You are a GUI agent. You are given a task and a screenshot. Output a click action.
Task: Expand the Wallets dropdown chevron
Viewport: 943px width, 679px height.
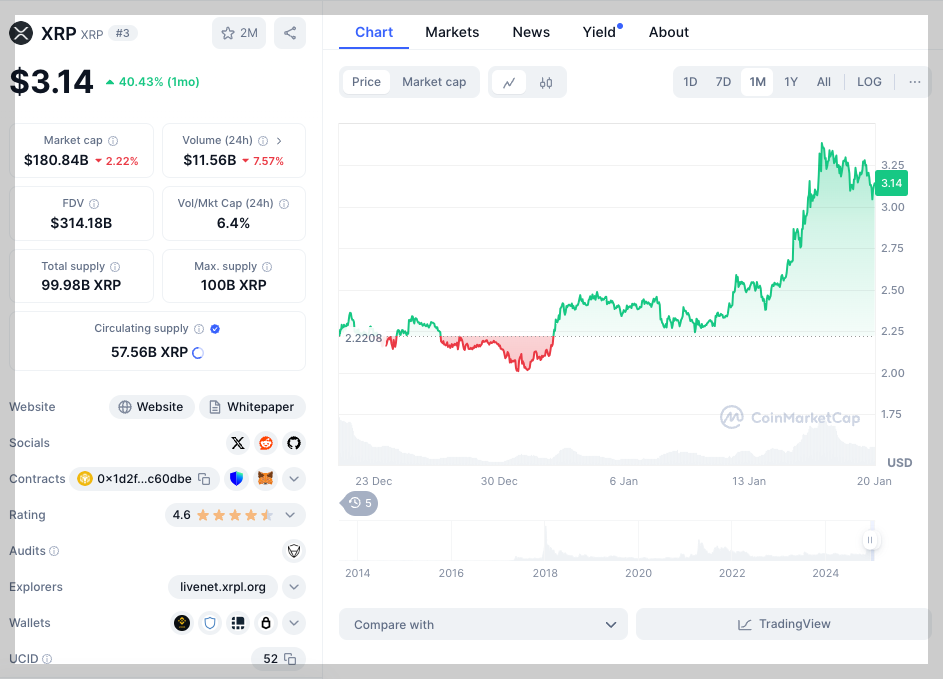pos(294,623)
